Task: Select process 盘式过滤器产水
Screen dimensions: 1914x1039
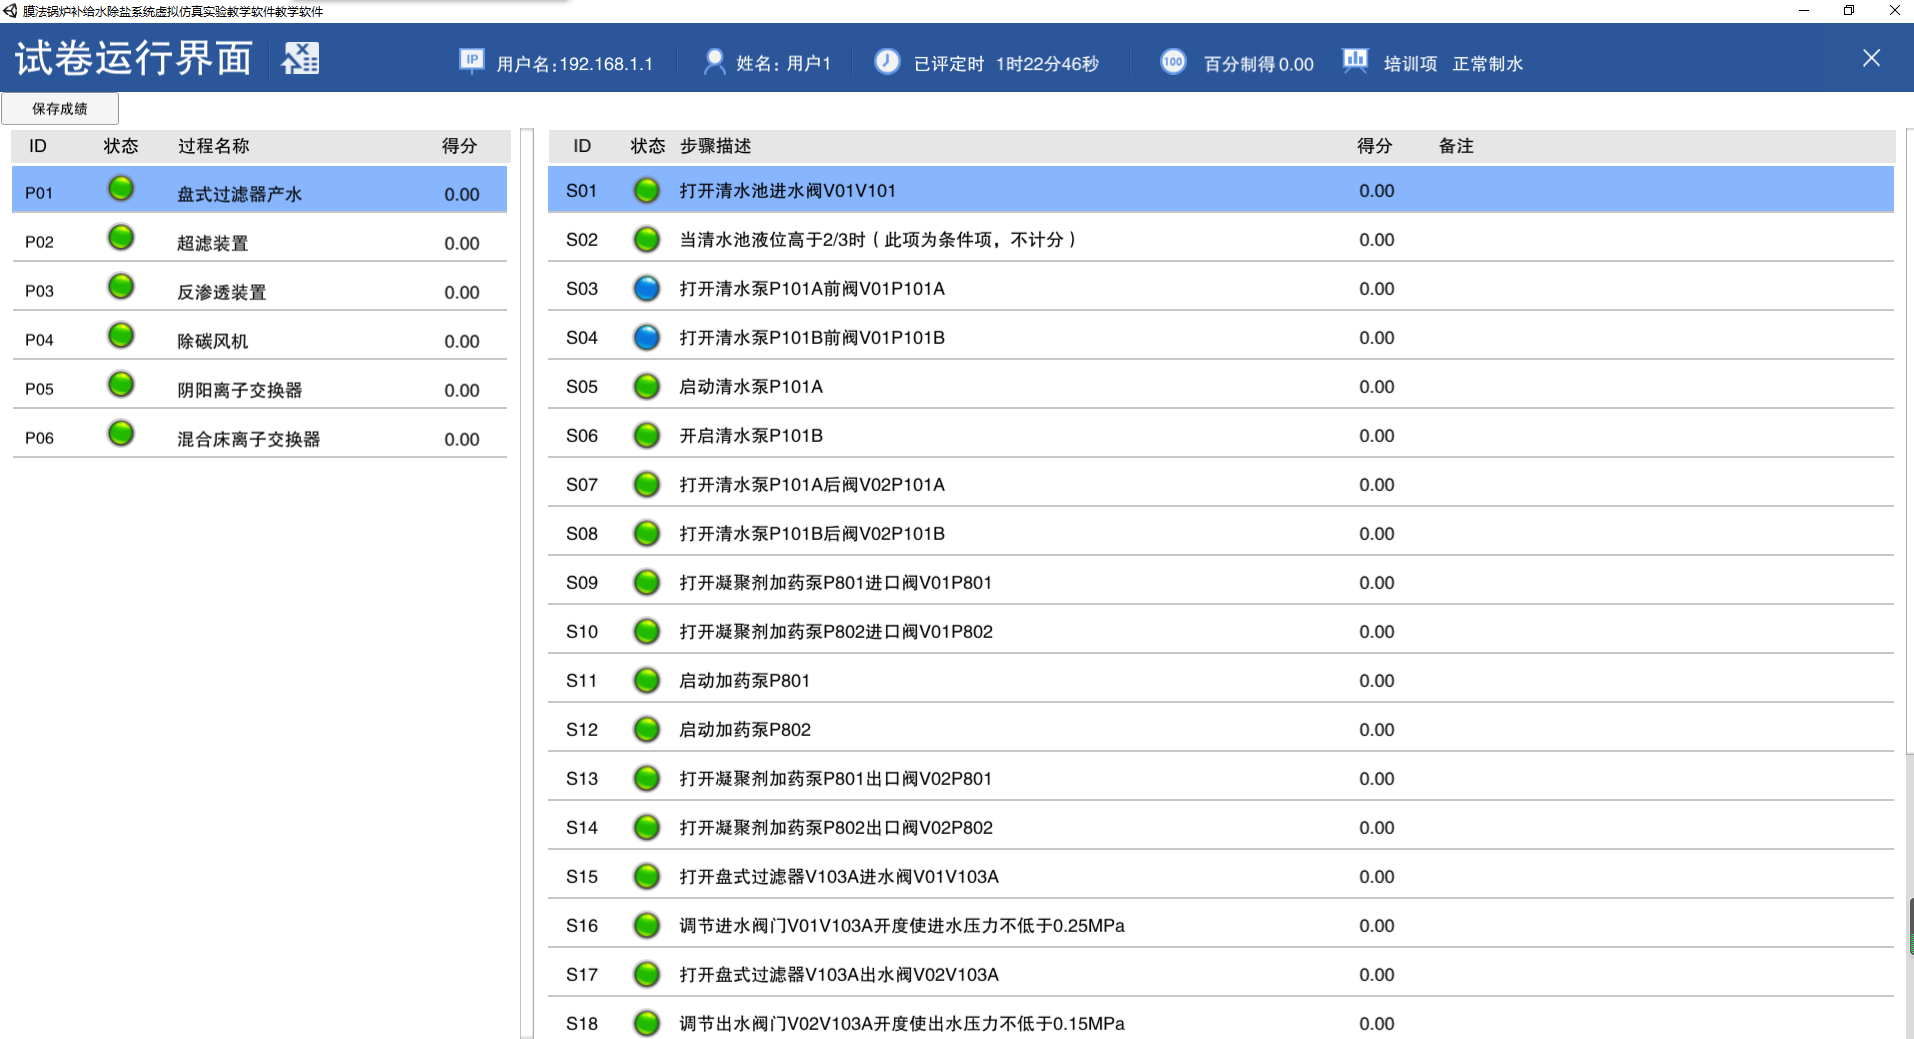Action: pos(259,190)
